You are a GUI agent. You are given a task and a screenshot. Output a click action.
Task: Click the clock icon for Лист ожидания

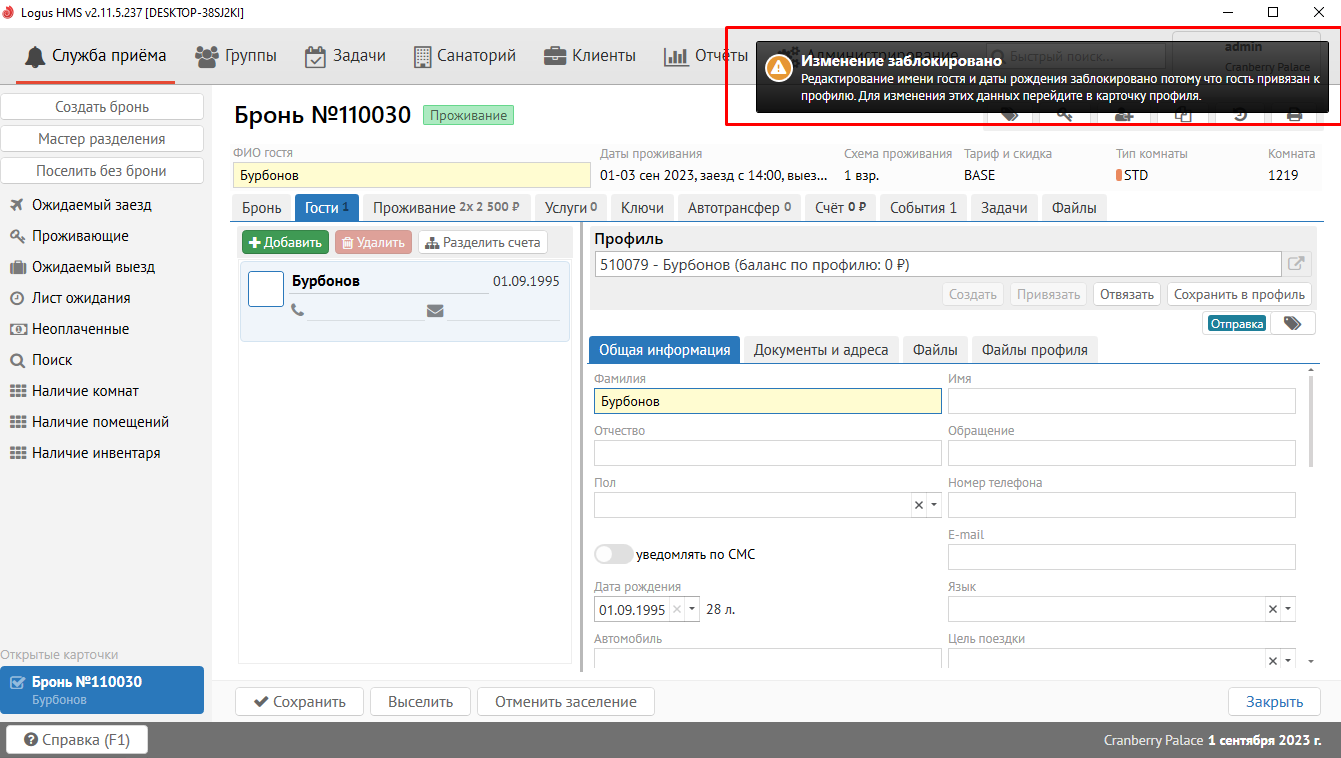(17, 298)
